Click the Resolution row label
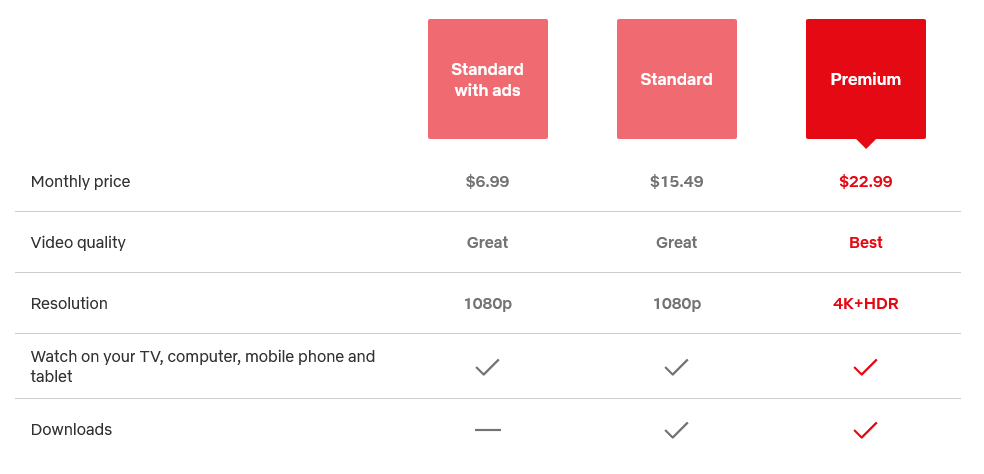The width and height of the screenshot is (984, 474). 69,304
